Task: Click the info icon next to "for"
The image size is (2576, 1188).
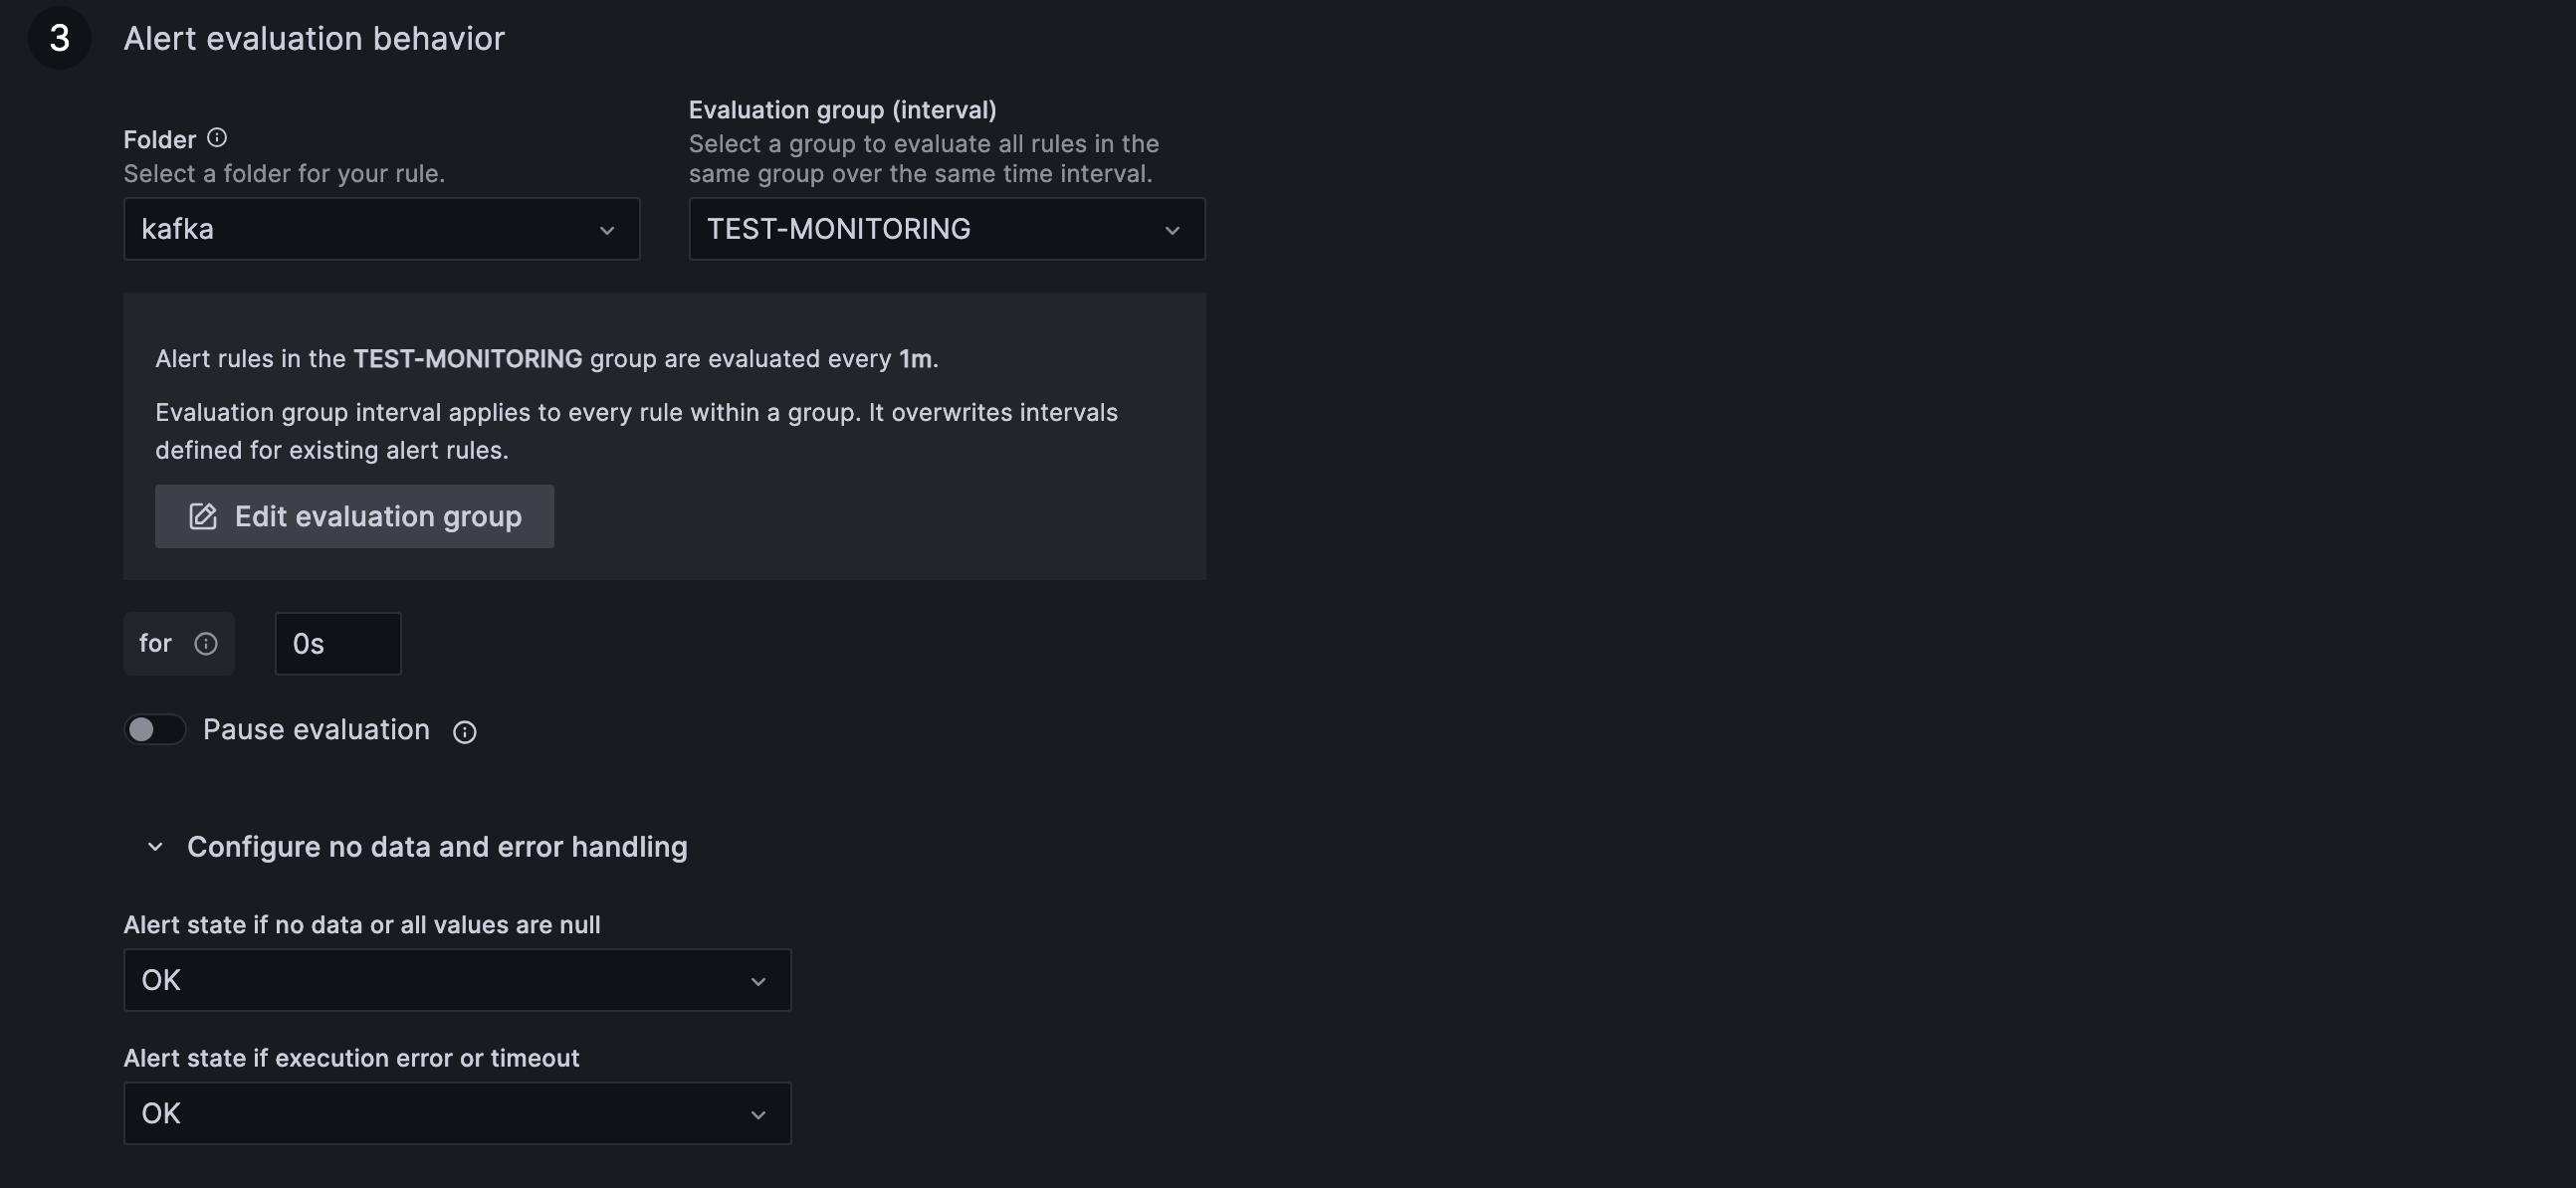Action: (207, 644)
